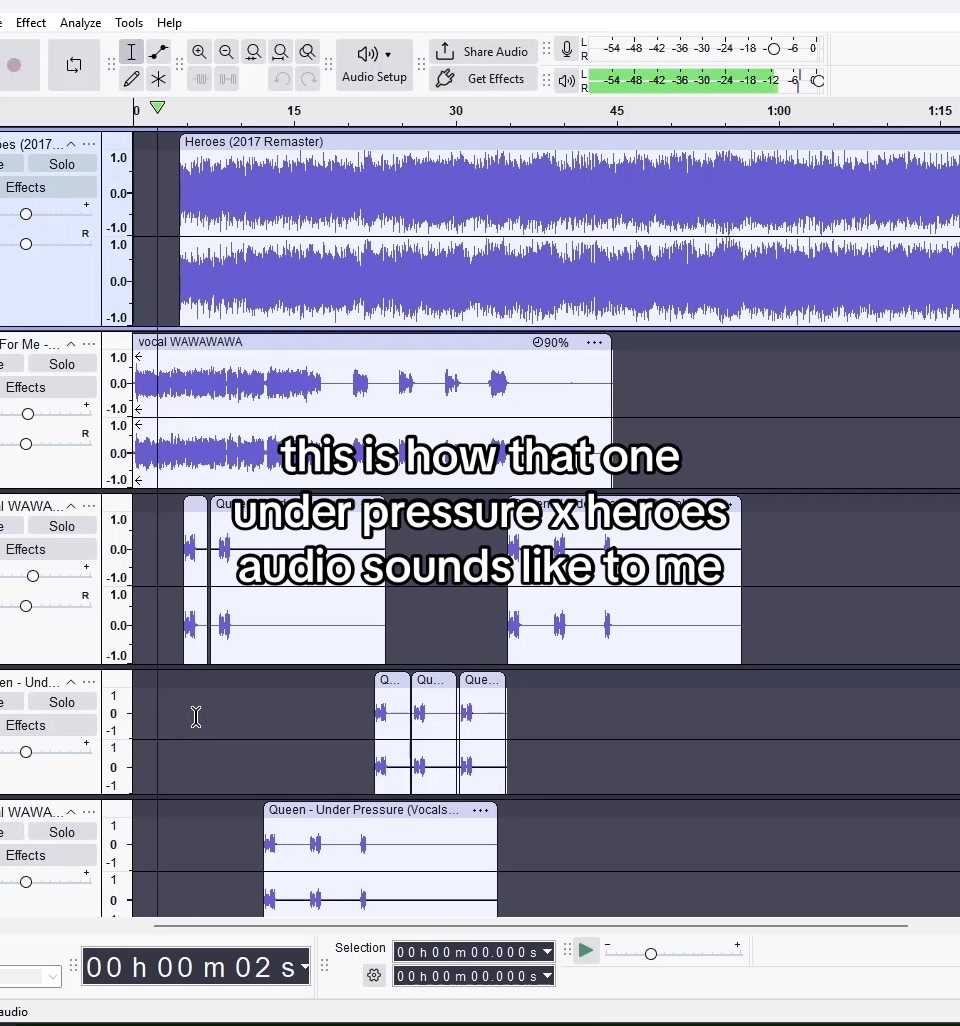Screen dimensions: 960x1026
Task: Open Audio Setup dropdown
Action: (374, 64)
